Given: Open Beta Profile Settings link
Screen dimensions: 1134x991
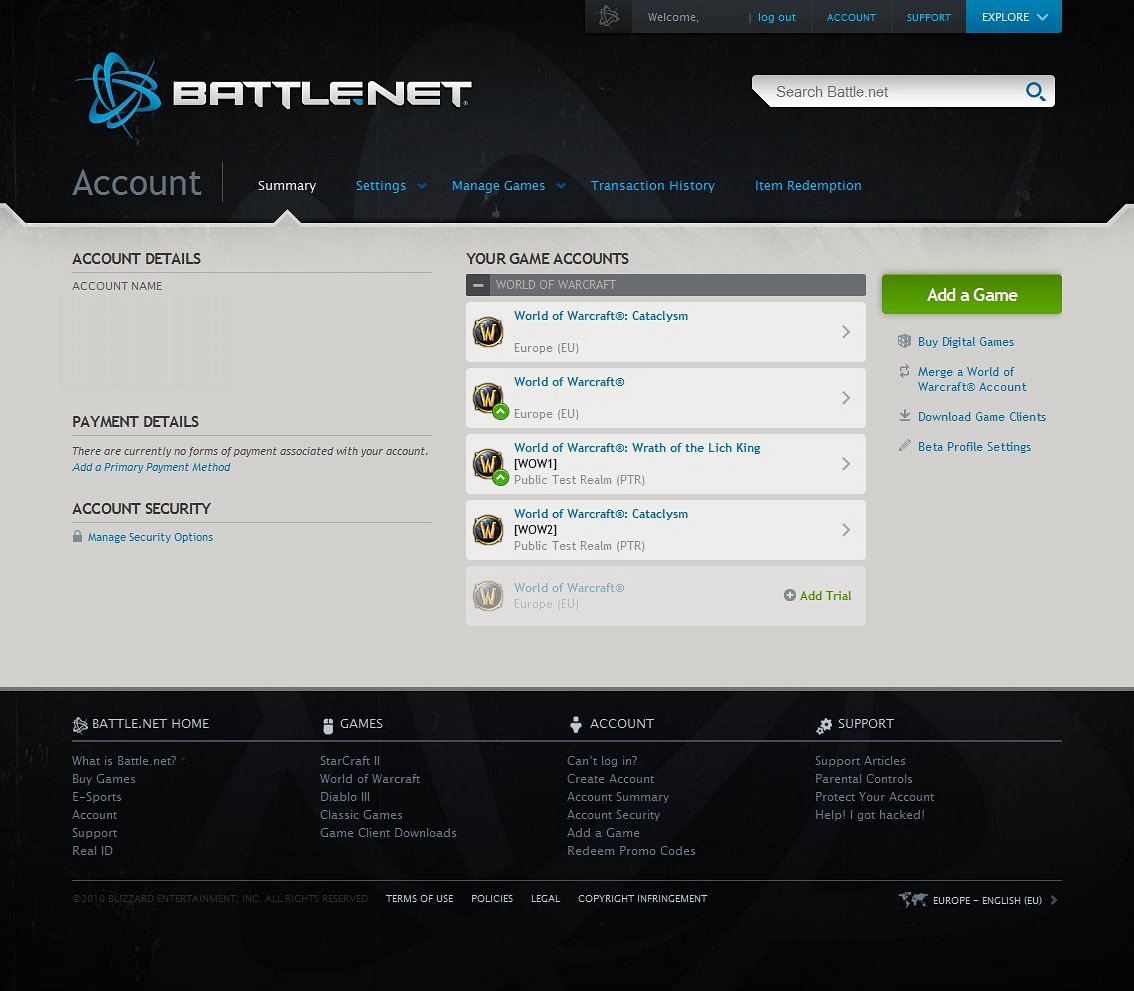Looking at the screenshot, I should point(974,447).
